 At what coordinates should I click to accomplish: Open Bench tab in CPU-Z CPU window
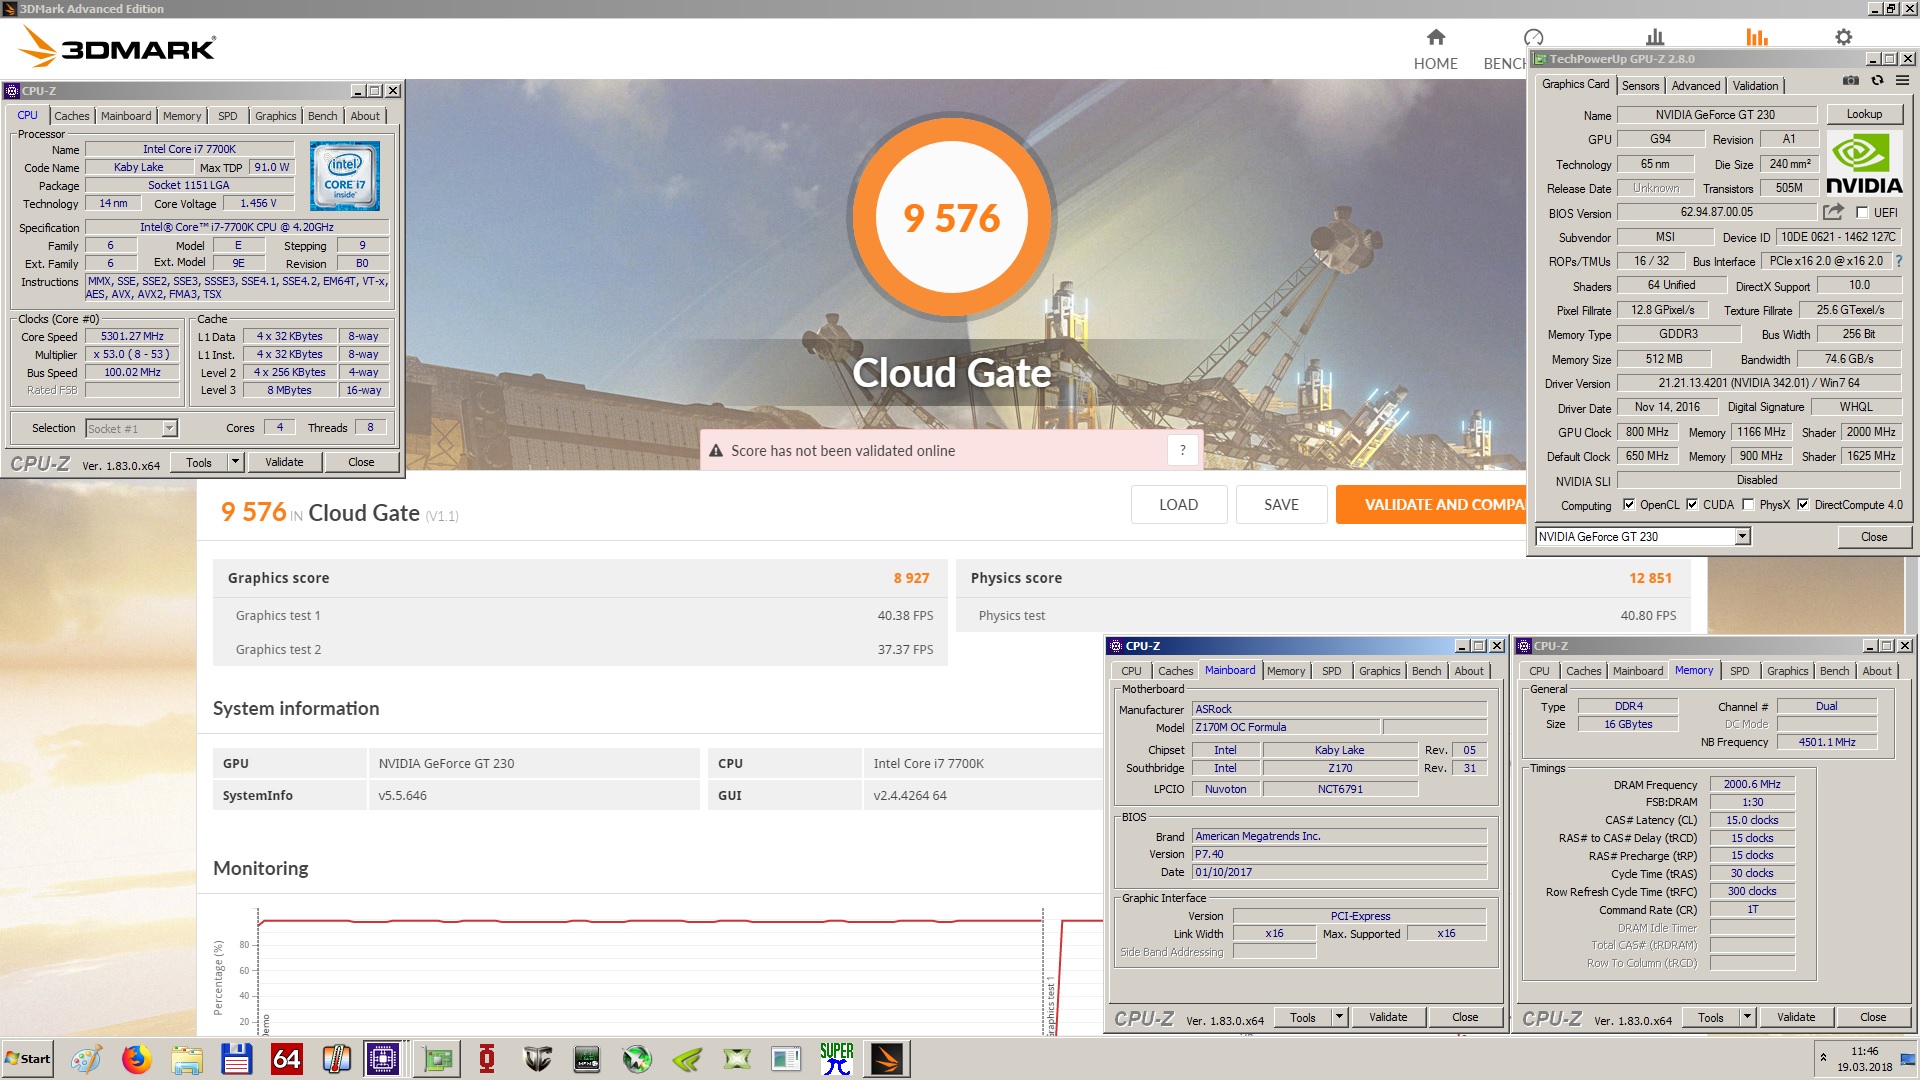322,116
